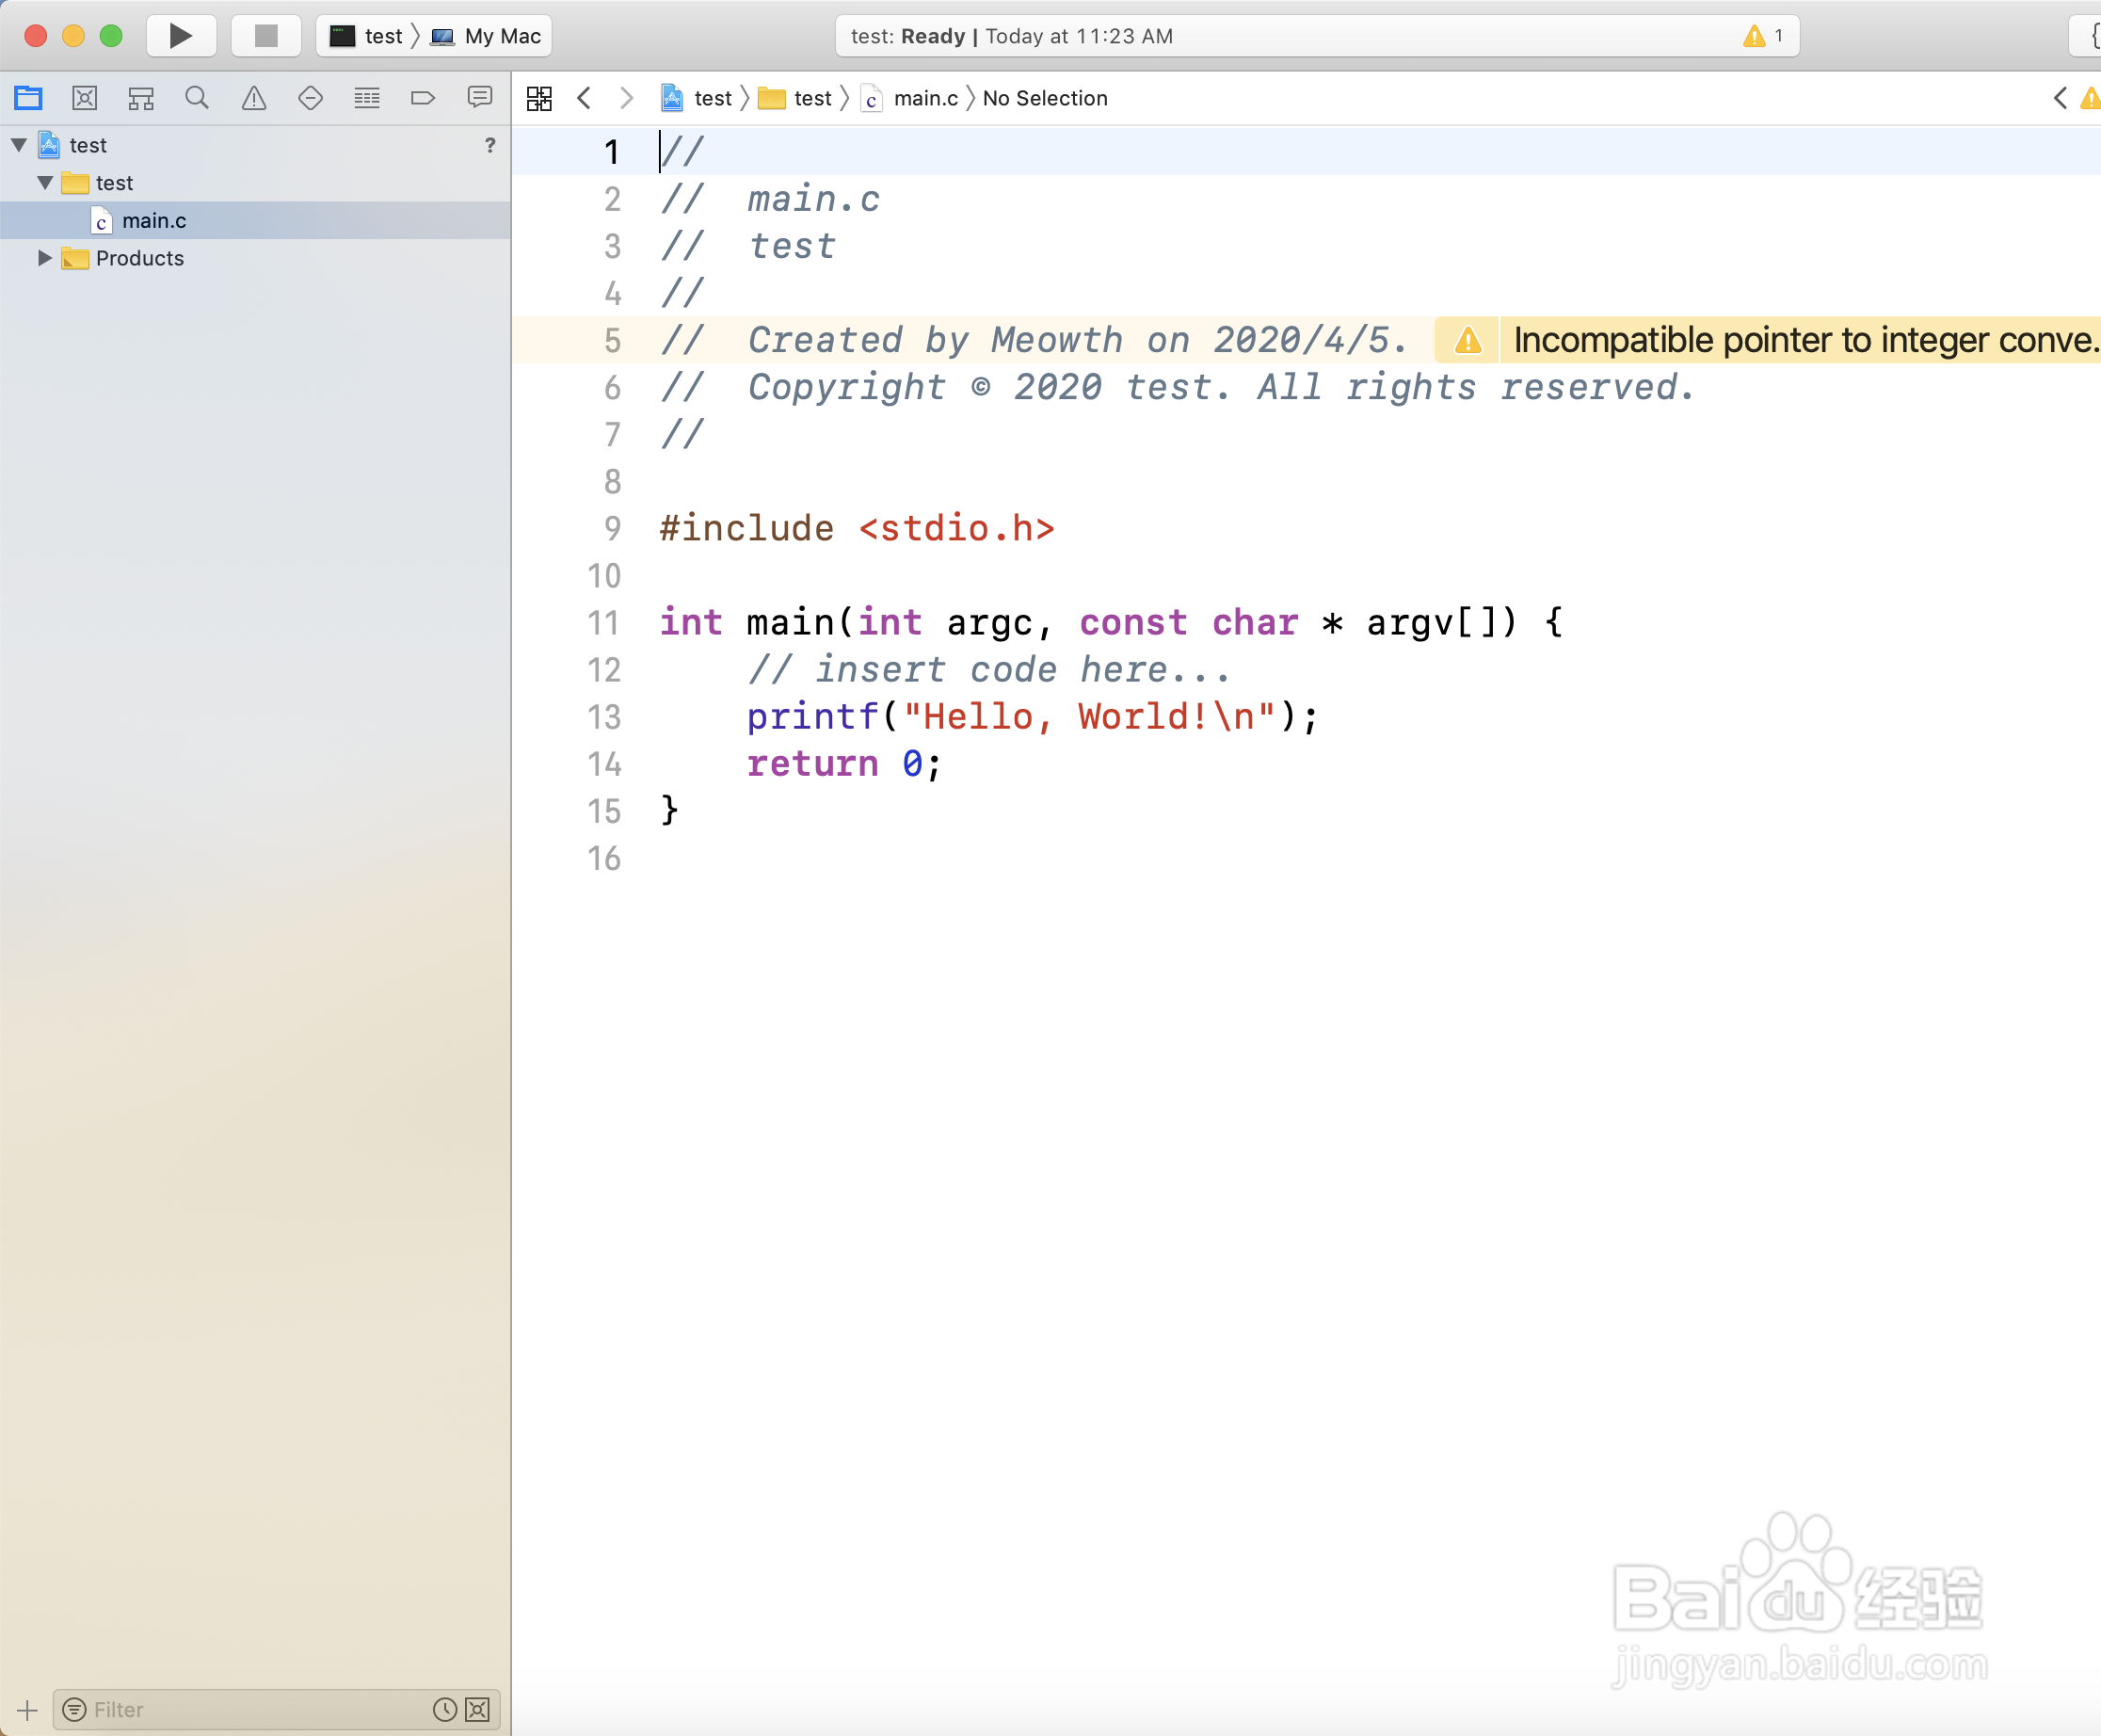Collapse the test group in sidebar

click(45, 182)
